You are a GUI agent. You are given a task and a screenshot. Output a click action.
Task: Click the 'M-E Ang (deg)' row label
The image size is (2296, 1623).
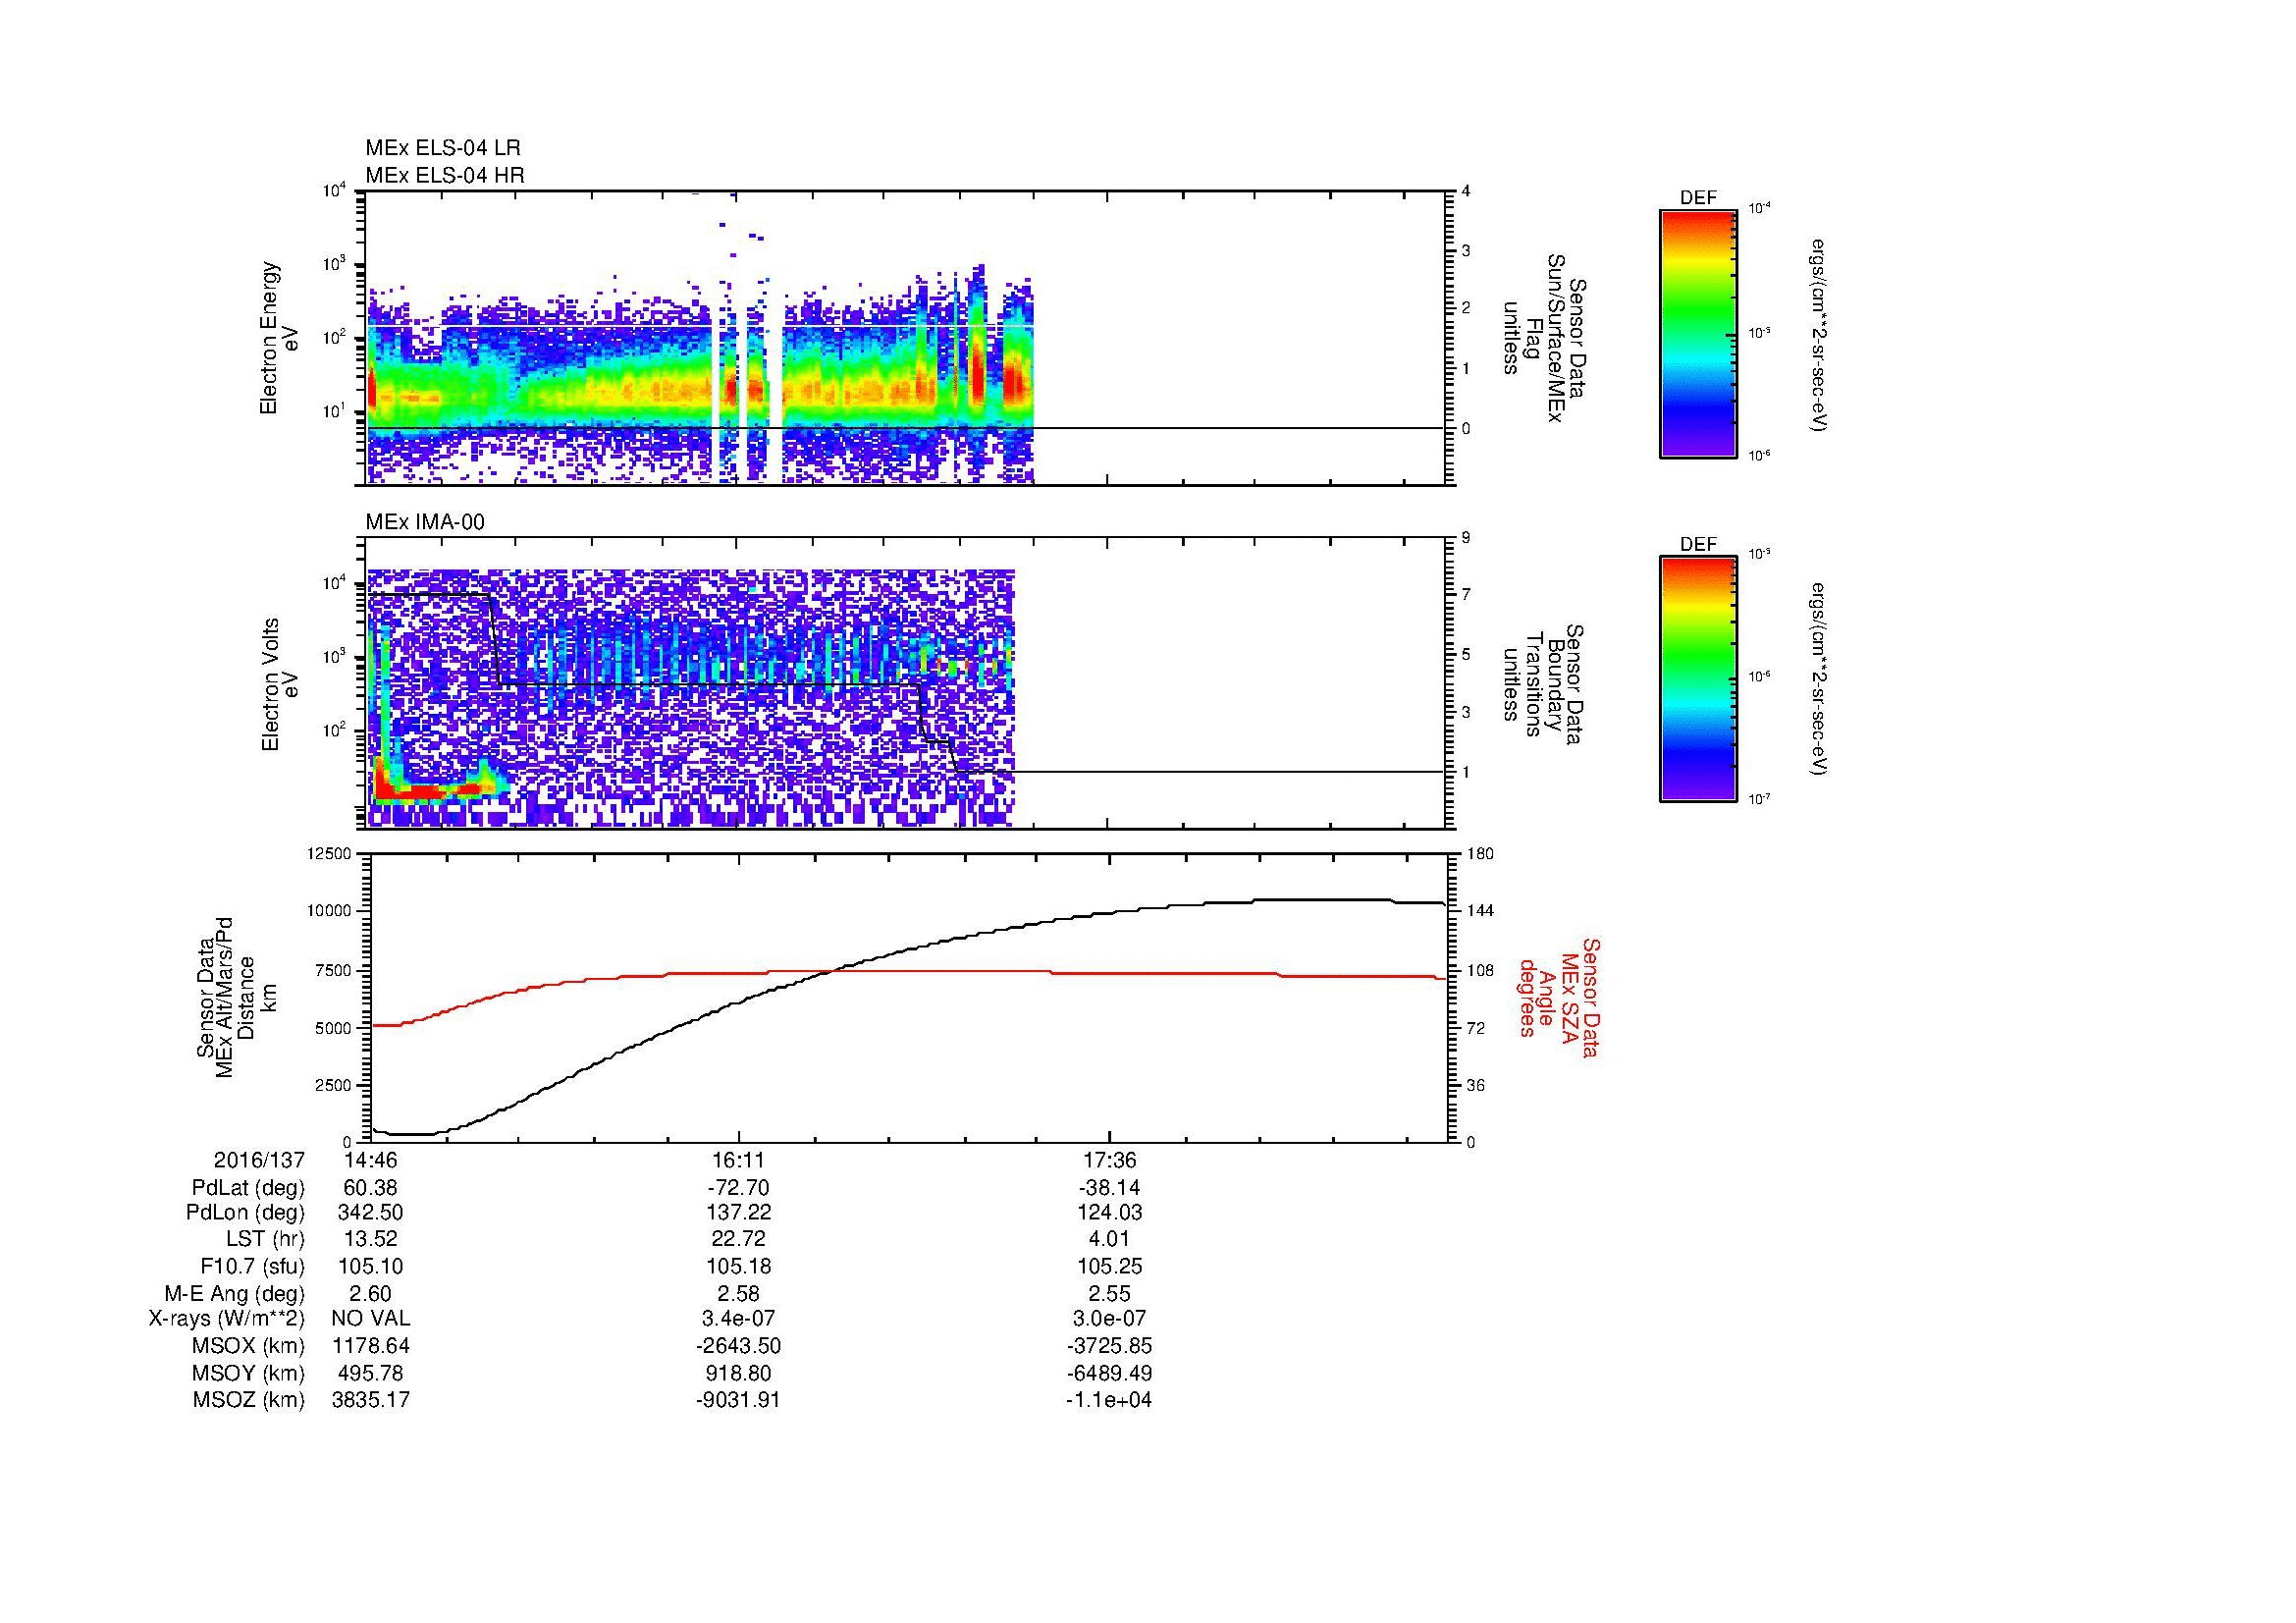point(234,1294)
